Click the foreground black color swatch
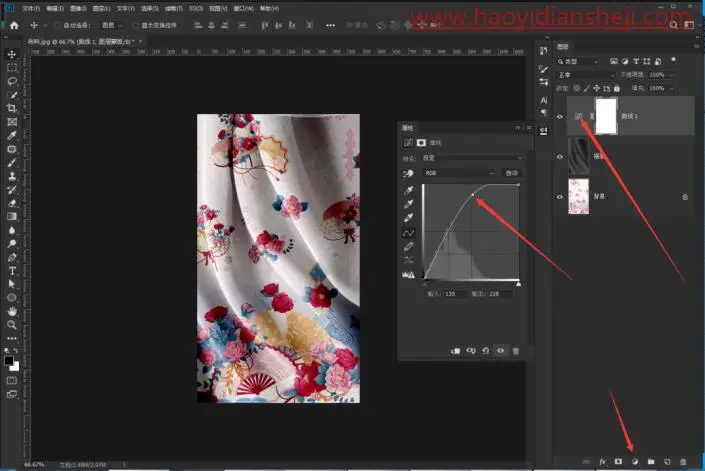 click(x=9, y=360)
